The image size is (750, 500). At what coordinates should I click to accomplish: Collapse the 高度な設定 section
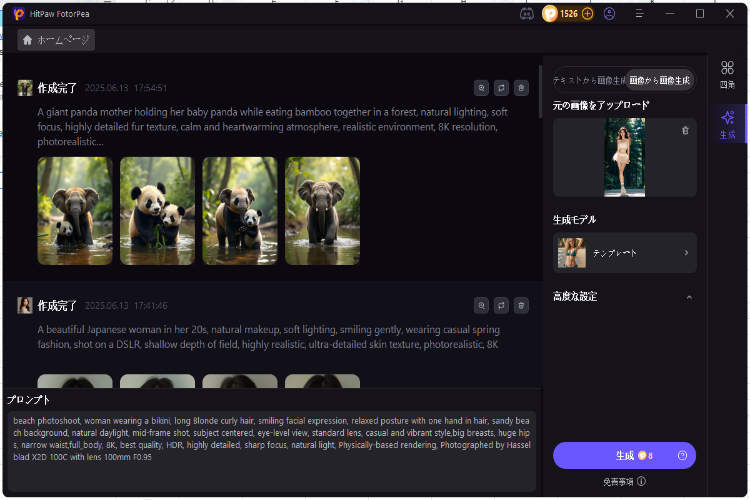coord(687,297)
